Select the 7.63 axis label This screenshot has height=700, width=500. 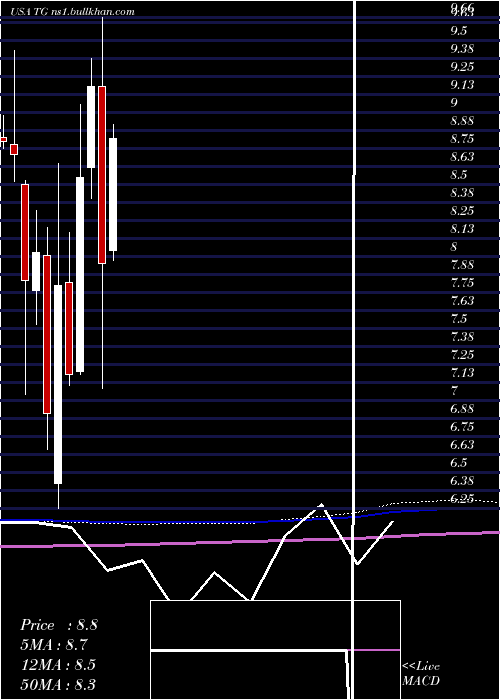[x=462, y=300]
